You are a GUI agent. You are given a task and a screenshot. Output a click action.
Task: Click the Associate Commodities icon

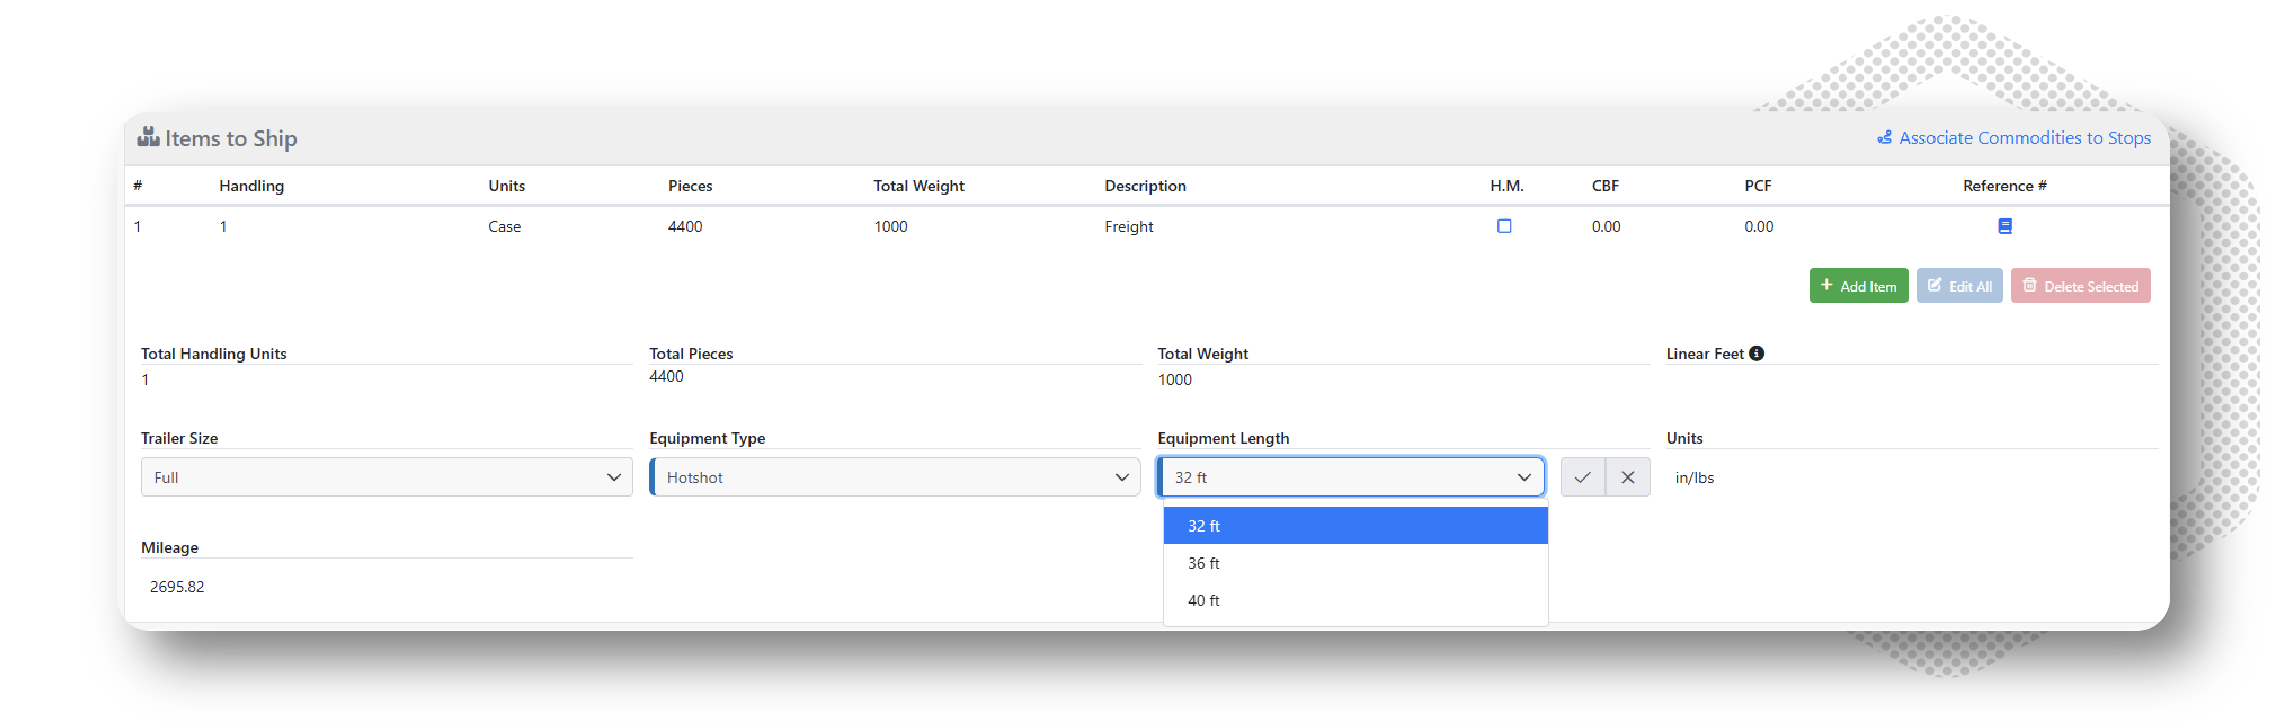pyautogui.click(x=1884, y=138)
